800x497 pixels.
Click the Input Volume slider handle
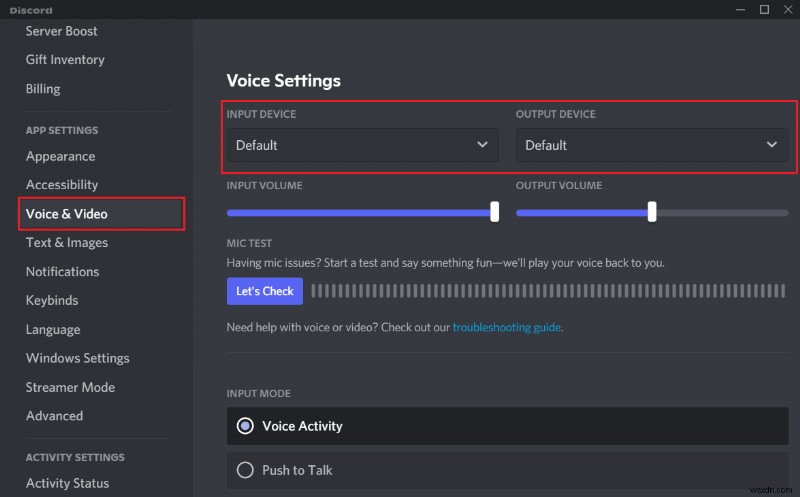coord(494,211)
